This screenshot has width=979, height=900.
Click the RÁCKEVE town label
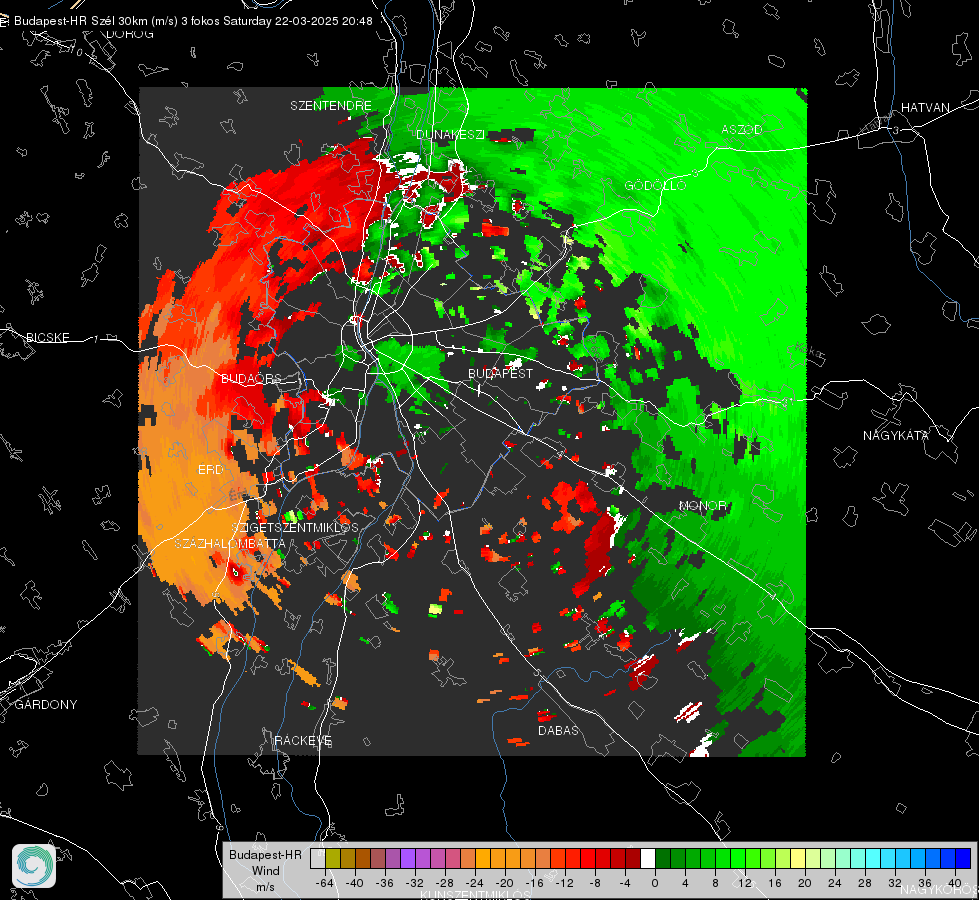pyautogui.click(x=303, y=740)
